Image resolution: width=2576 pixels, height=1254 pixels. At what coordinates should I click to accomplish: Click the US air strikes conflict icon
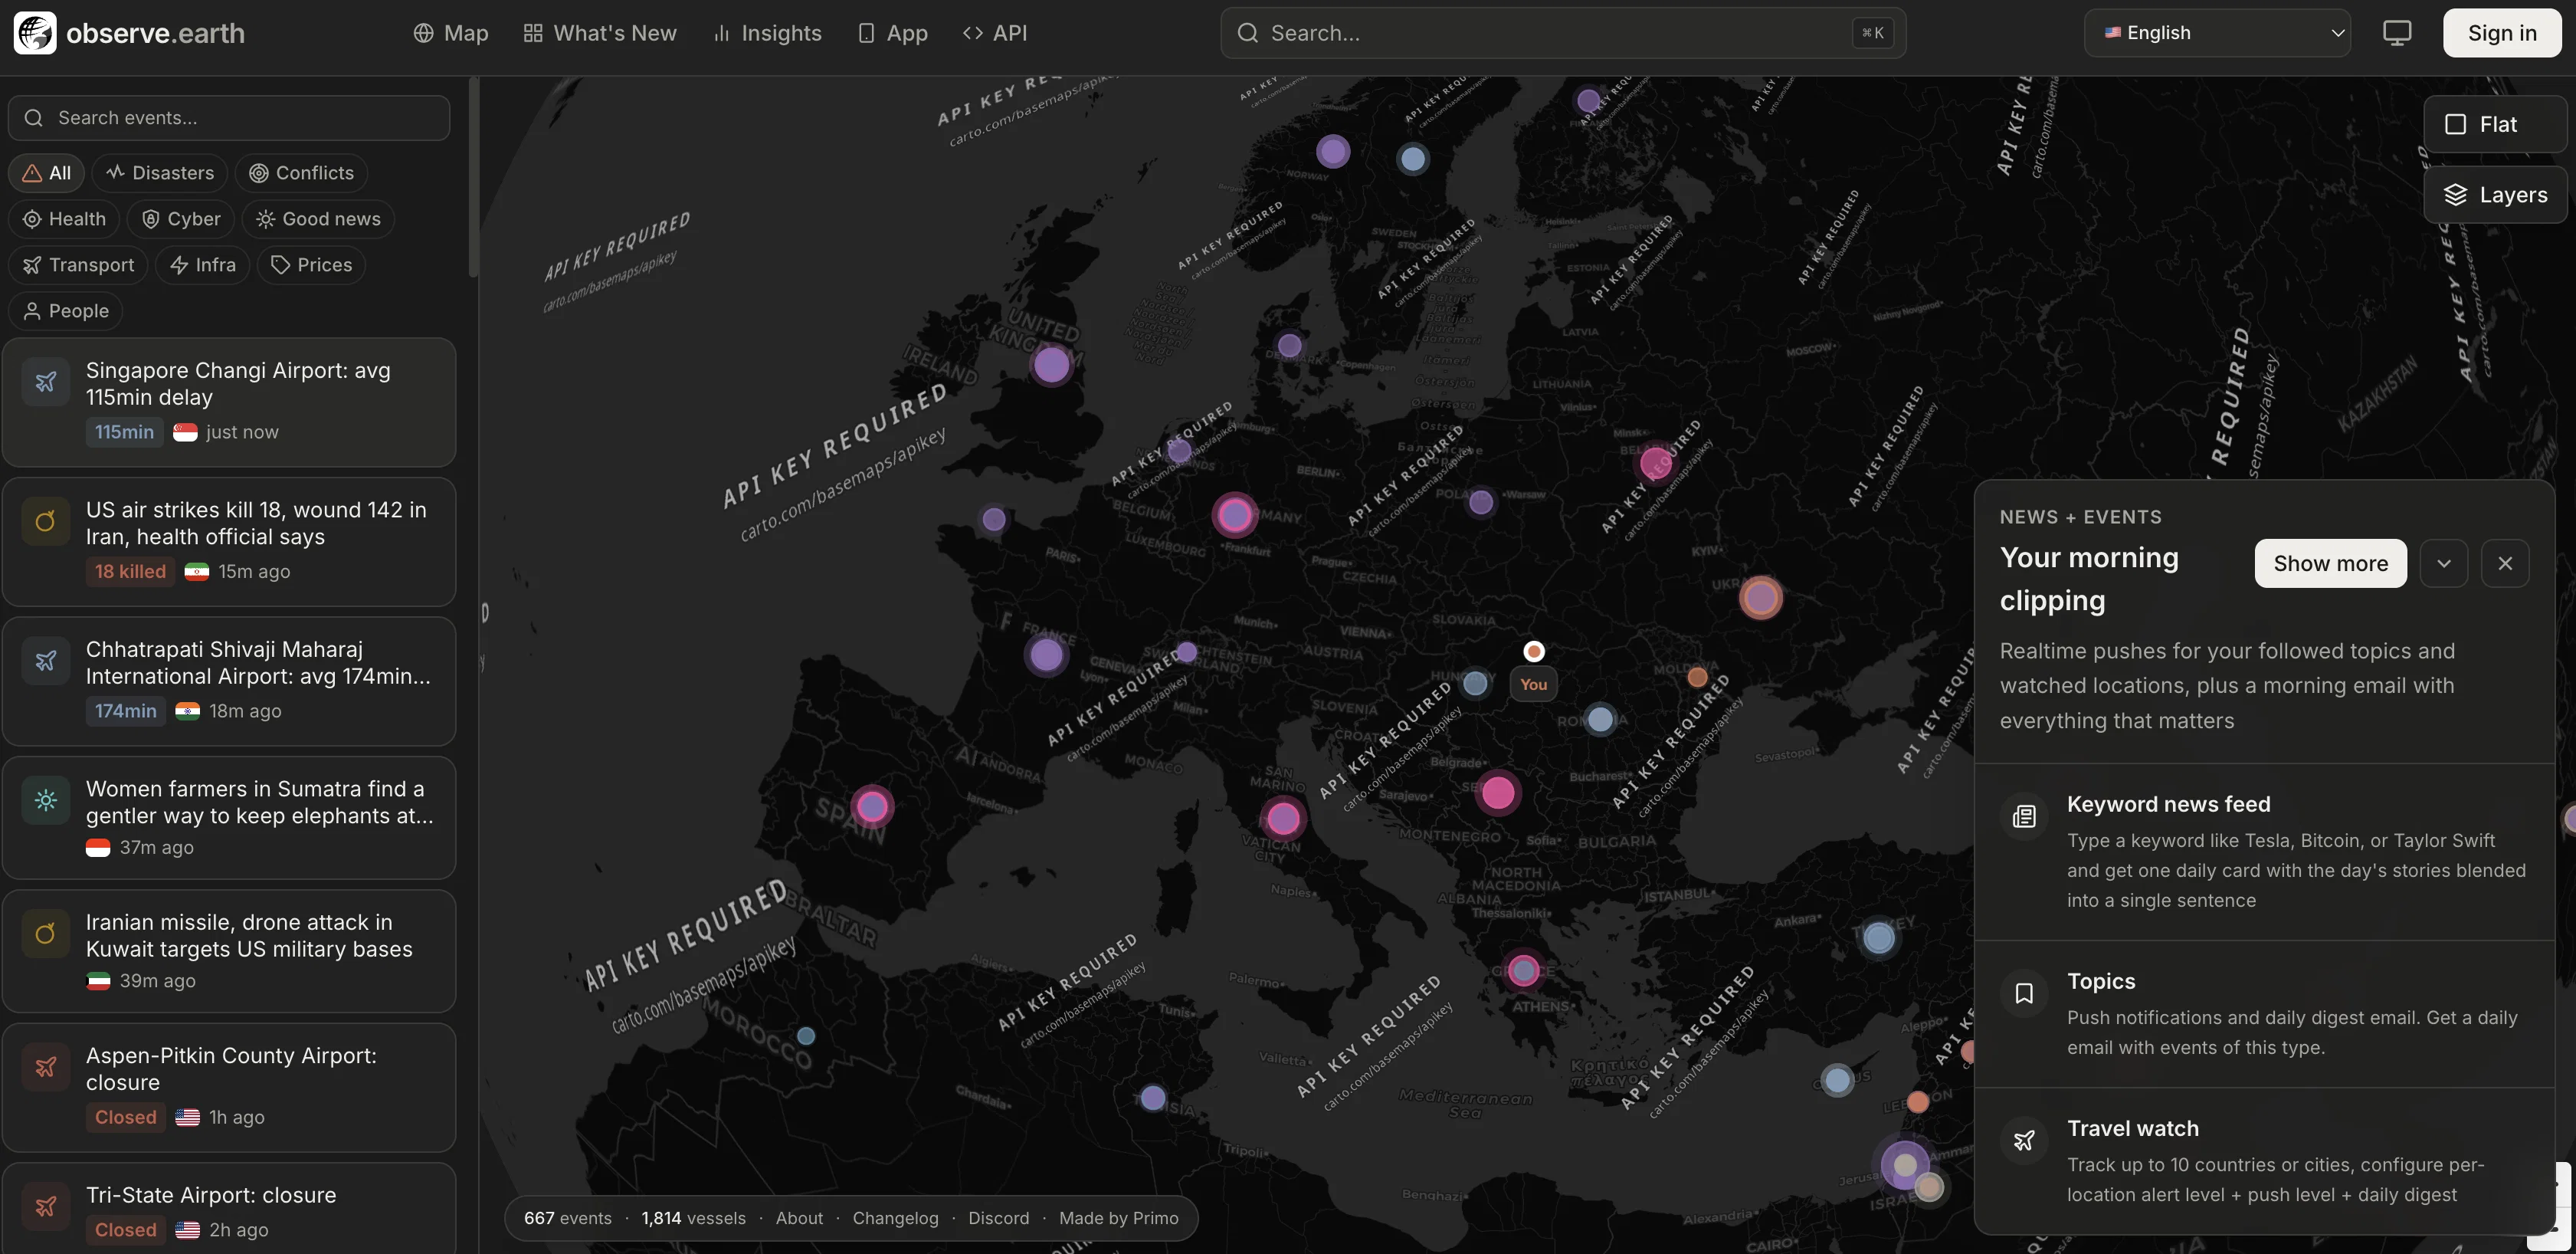tap(46, 521)
